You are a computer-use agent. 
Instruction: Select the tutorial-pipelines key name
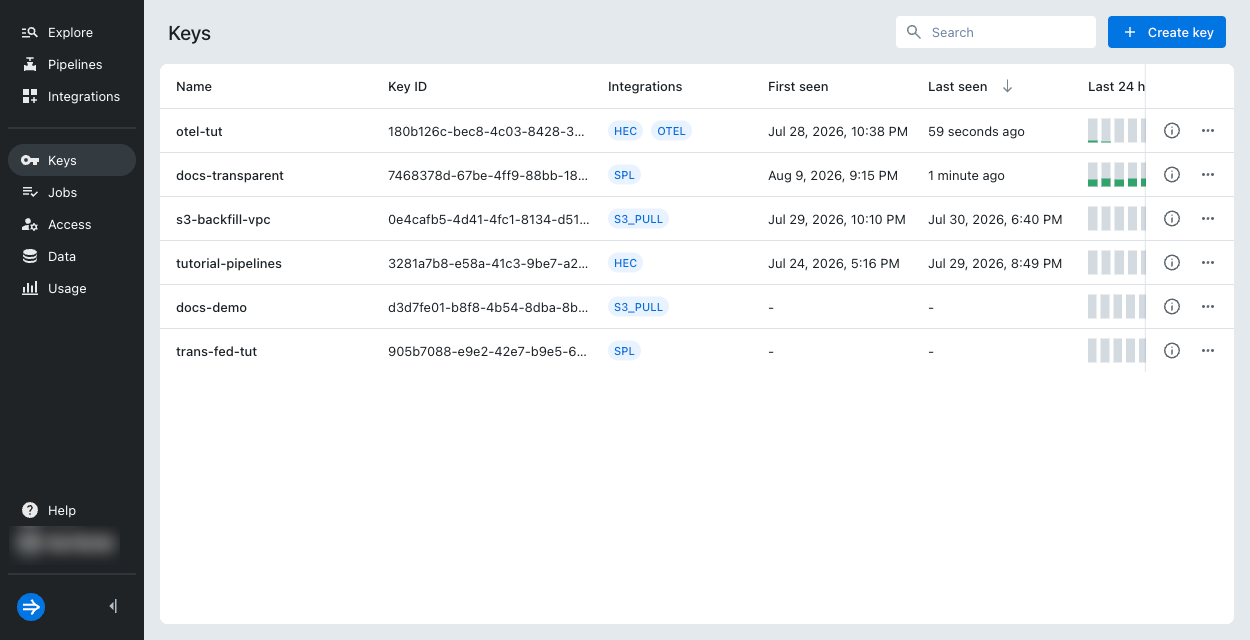(229, 263)
